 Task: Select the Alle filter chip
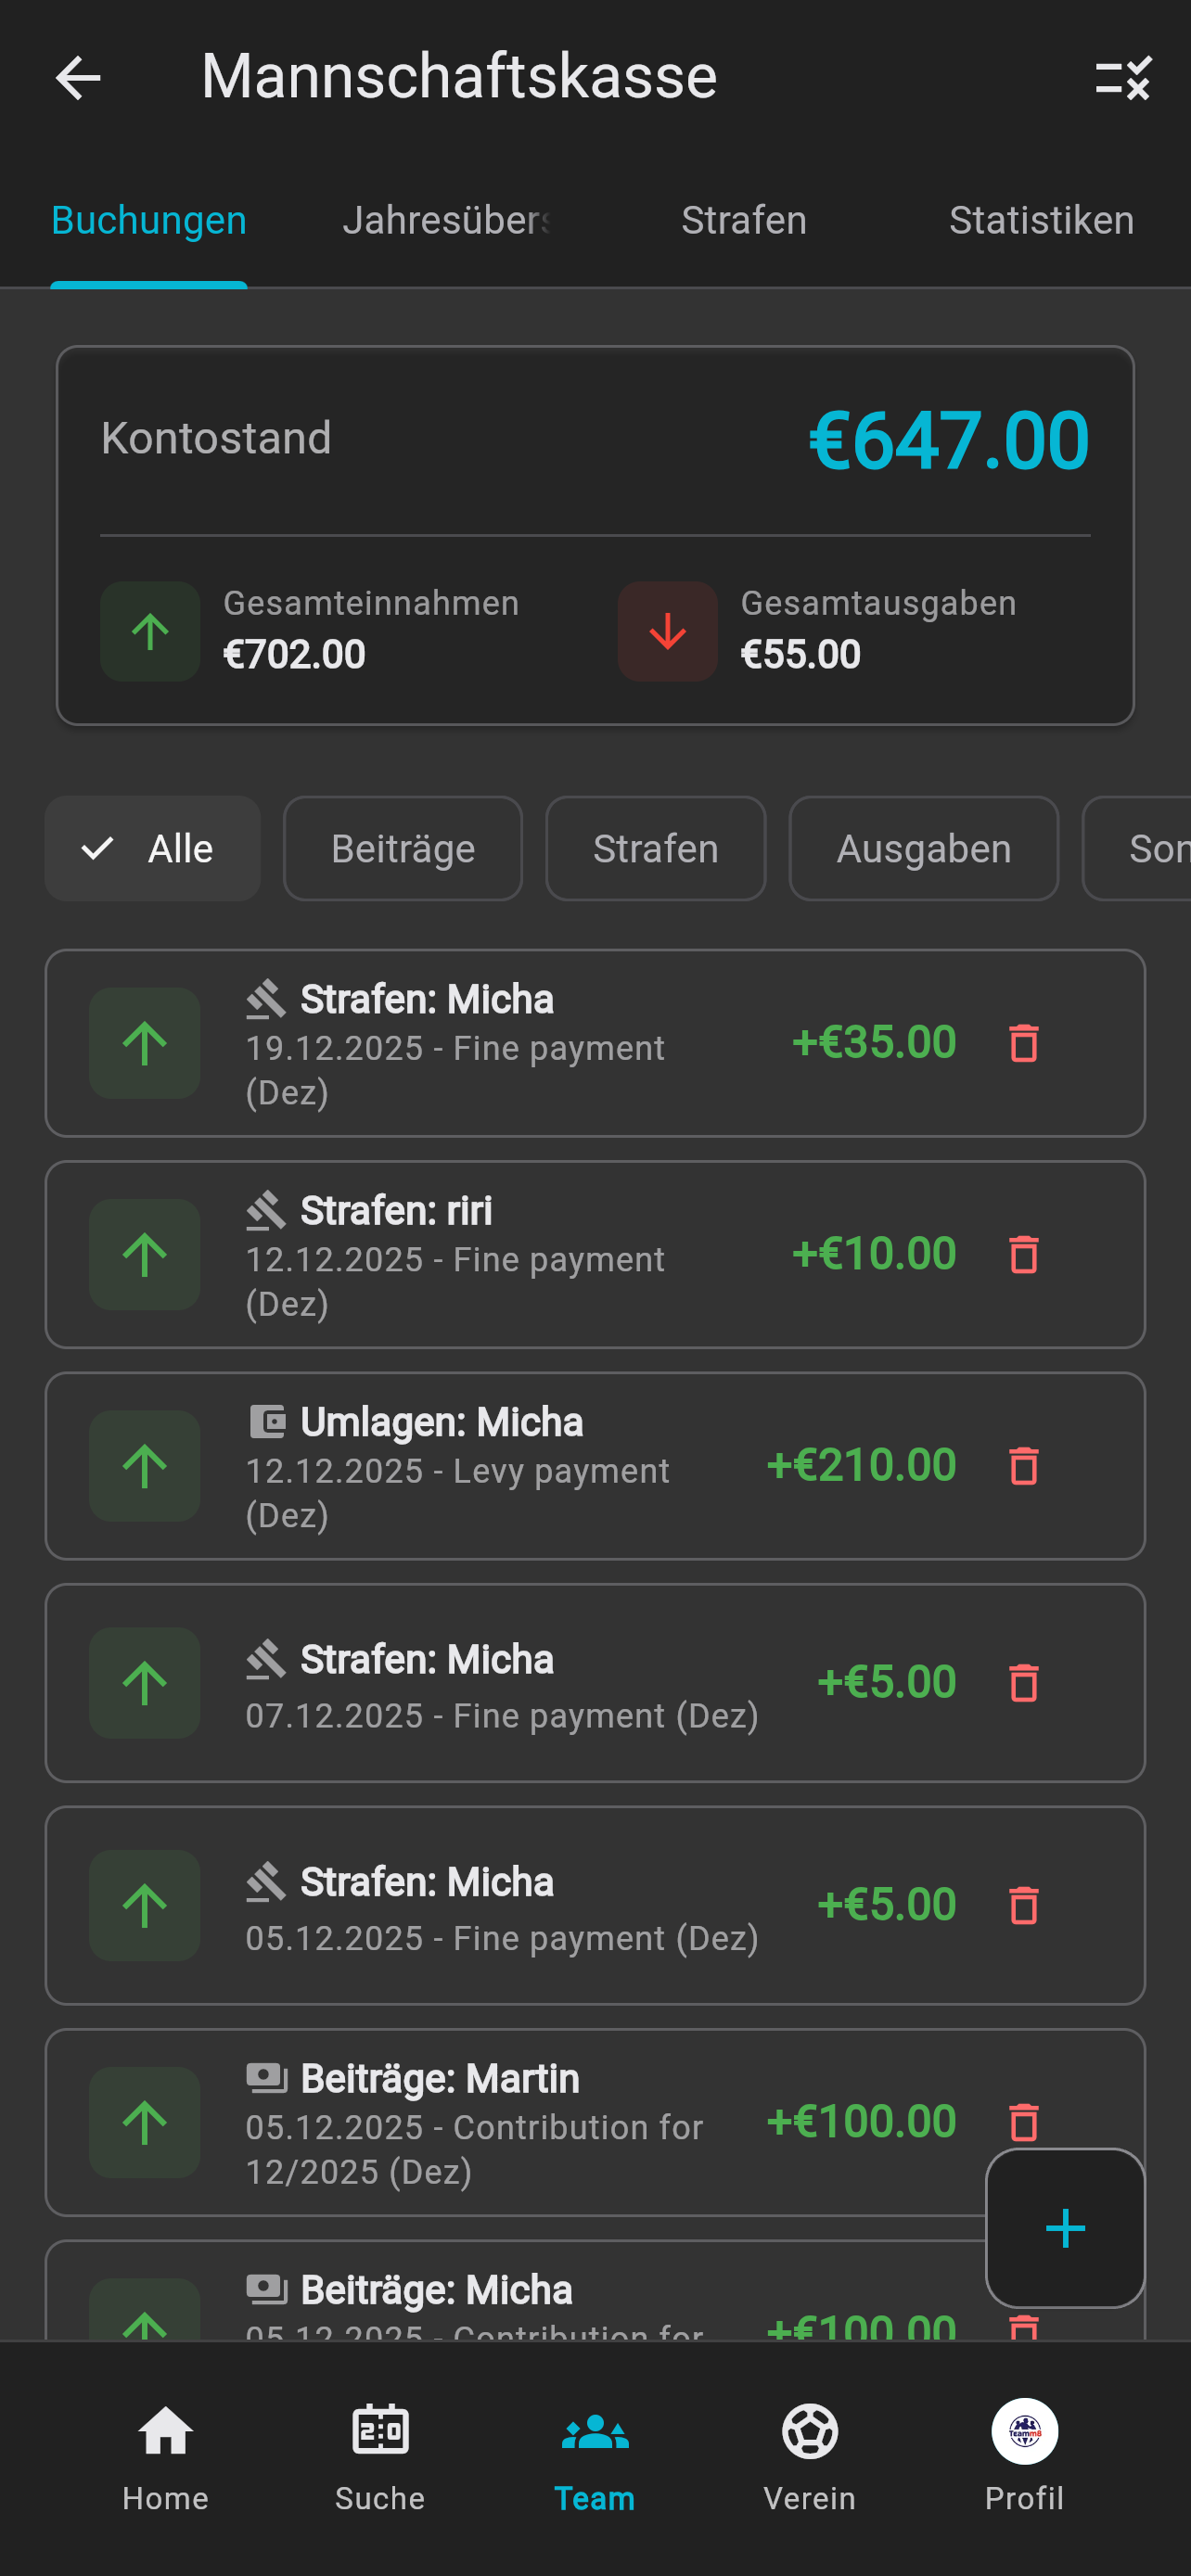coord(153,849)
